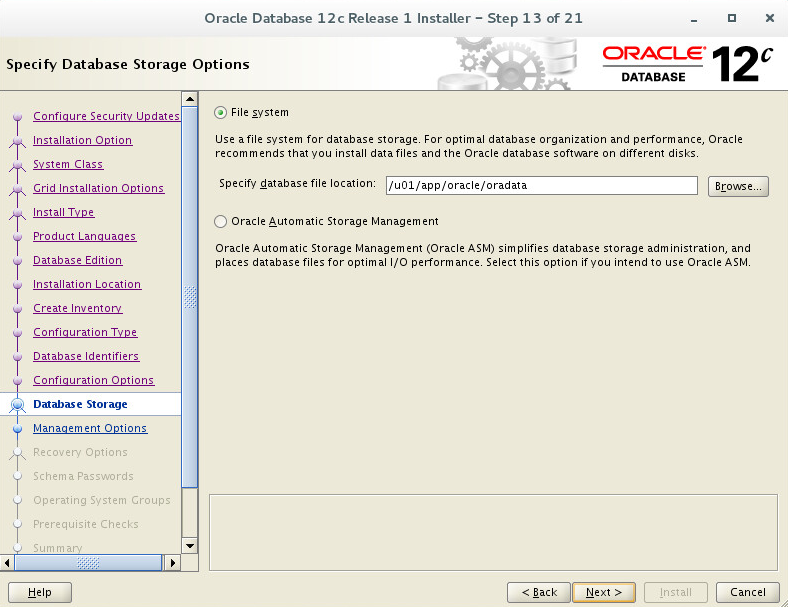Open Create Inventory step

tap(77, 308)
